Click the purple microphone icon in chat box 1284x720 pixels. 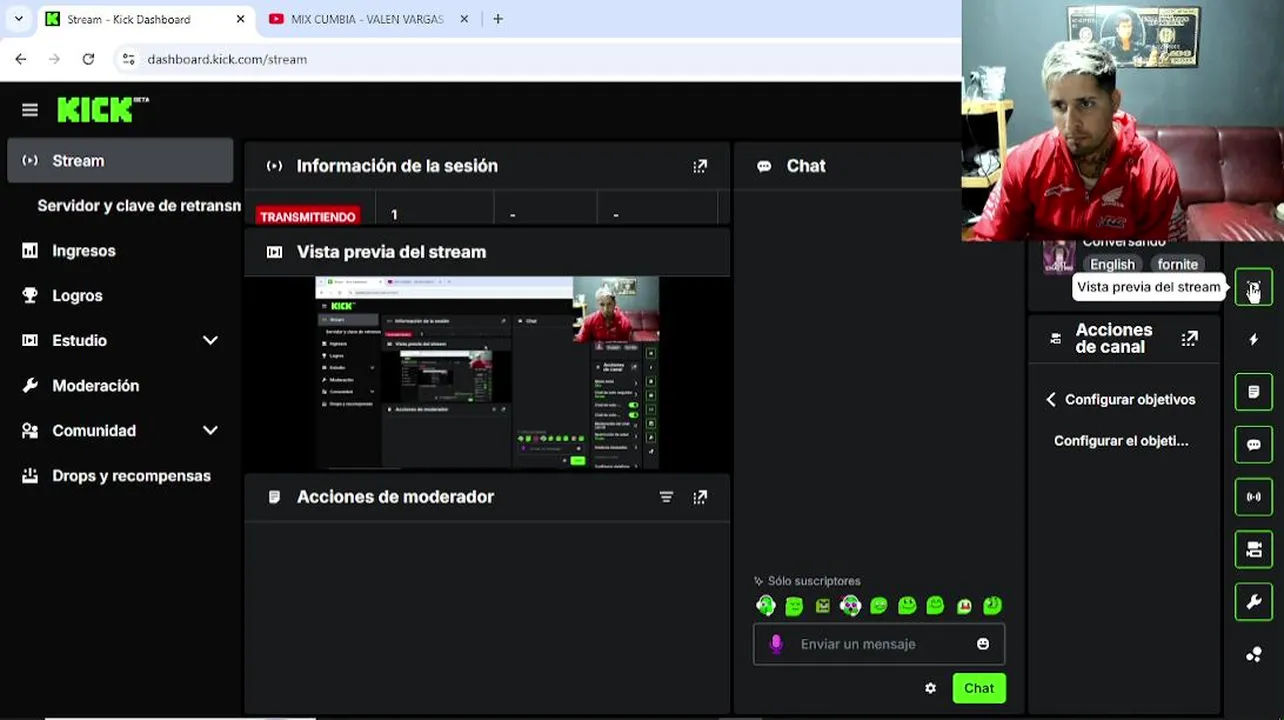pyautogui.click(x=776, y=644)
